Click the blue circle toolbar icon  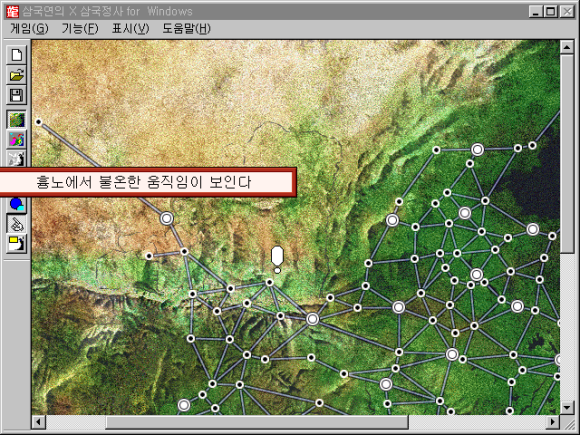17,204
